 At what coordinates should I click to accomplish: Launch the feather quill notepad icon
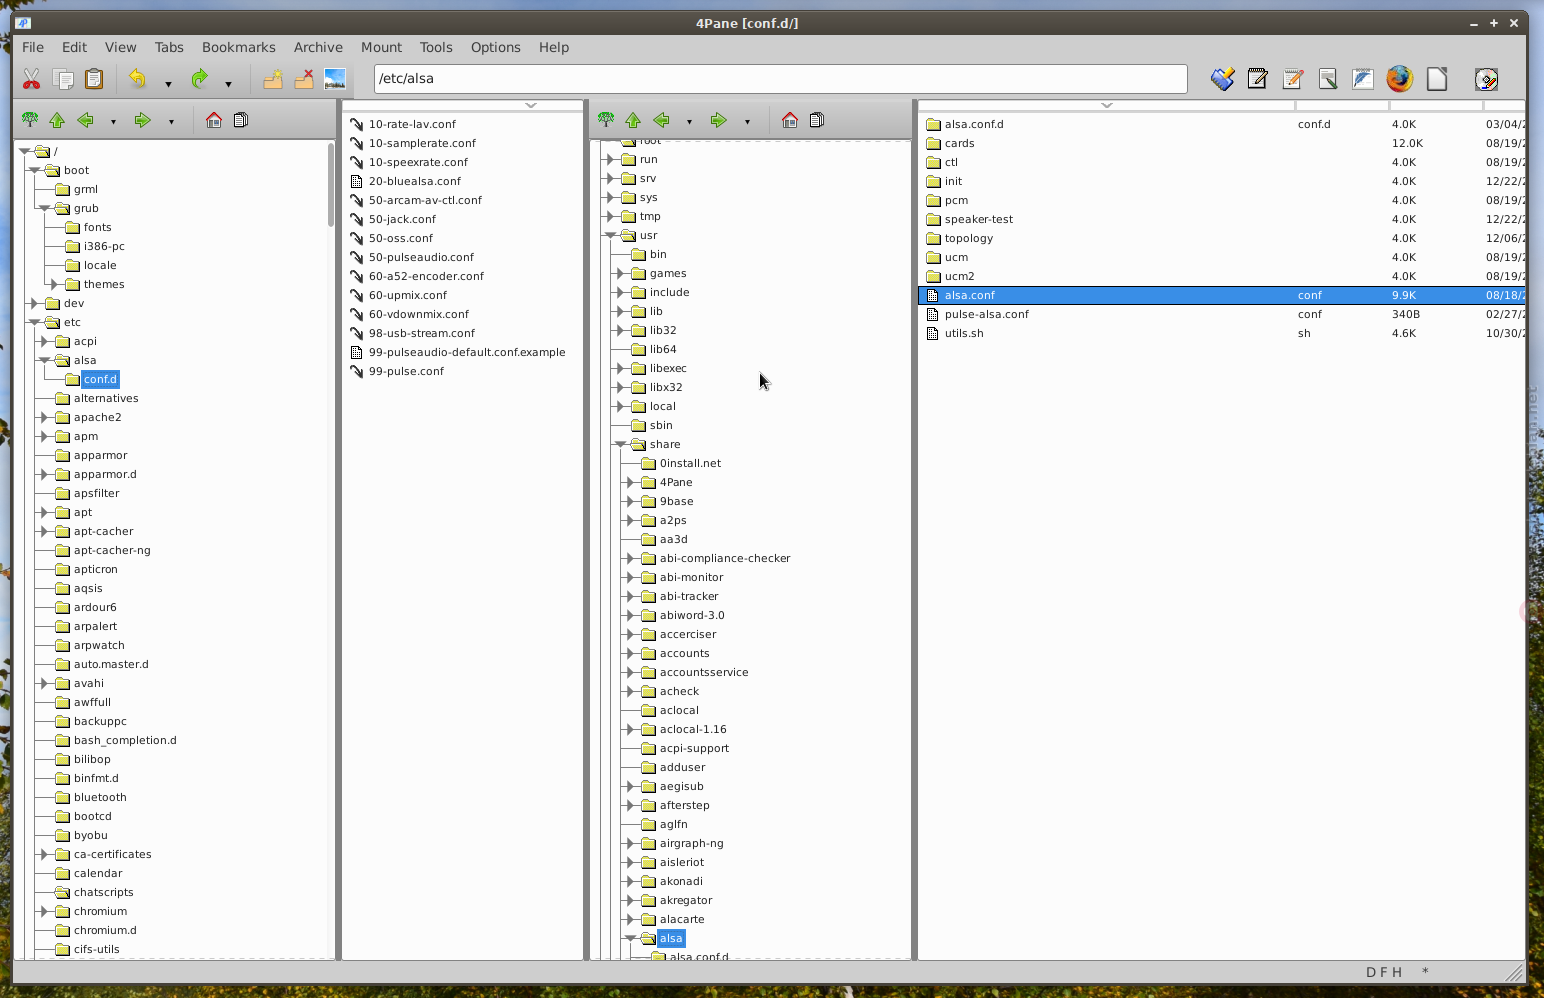(x=1362, y=79)
